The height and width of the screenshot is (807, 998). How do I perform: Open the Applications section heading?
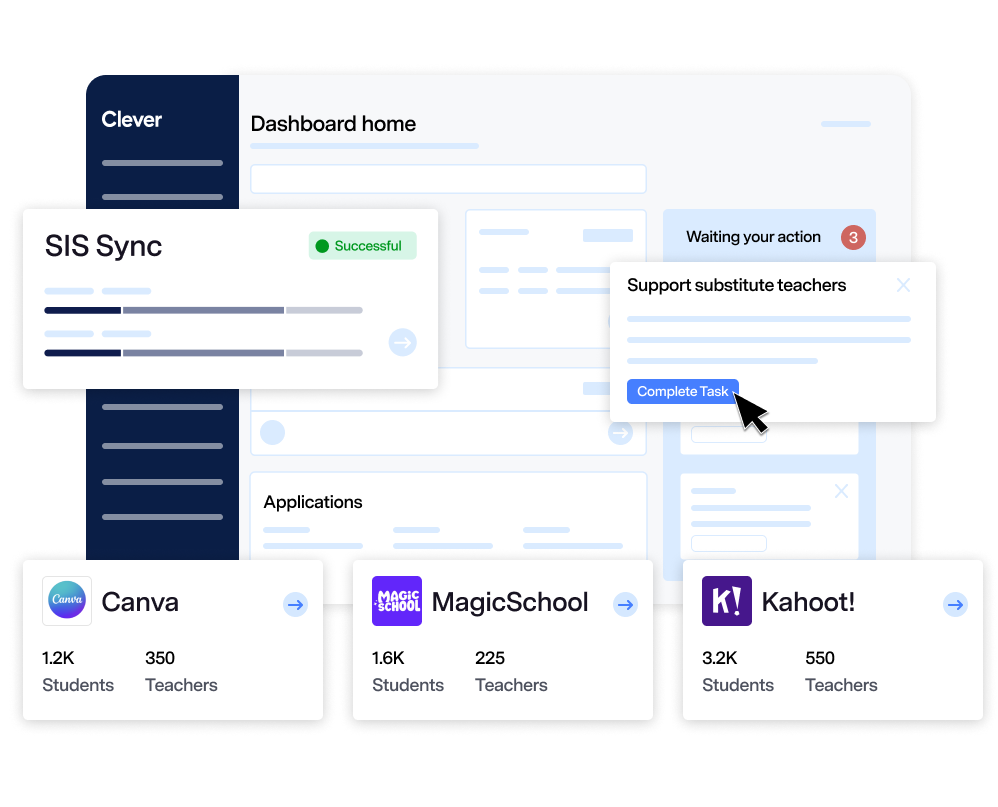313,502
